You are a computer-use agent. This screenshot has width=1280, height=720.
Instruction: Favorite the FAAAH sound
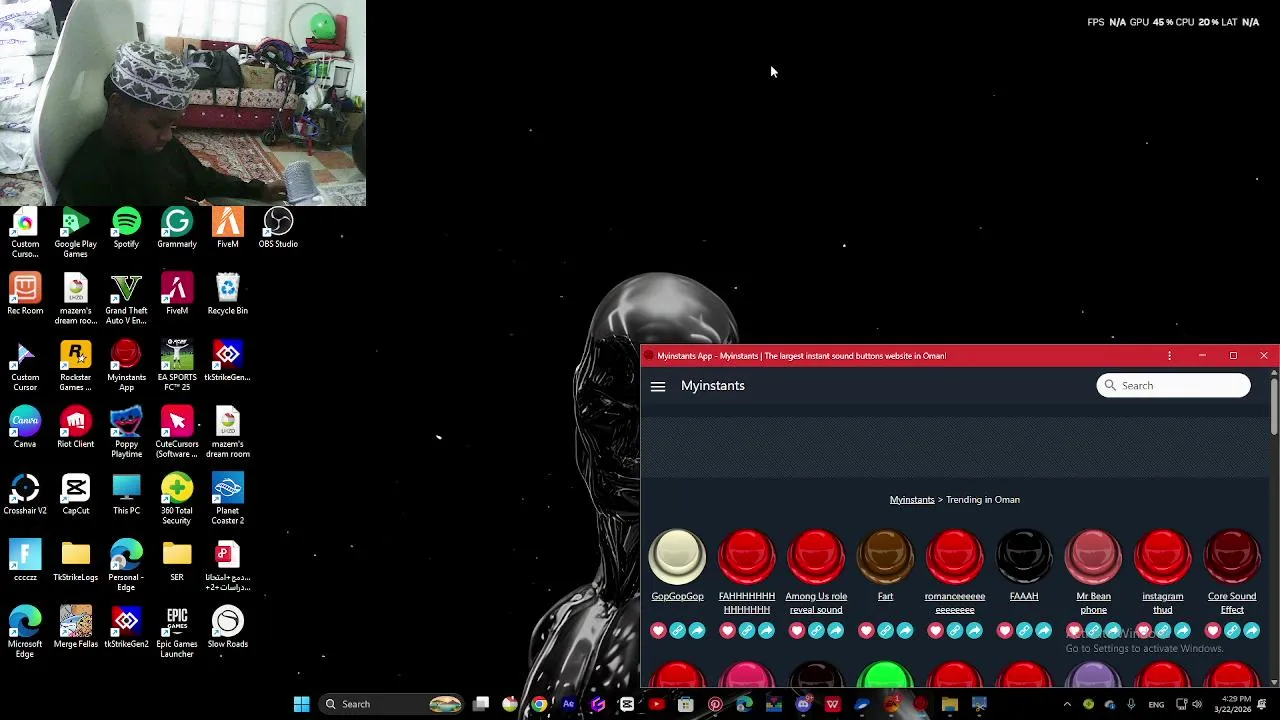pos(1005,630)
